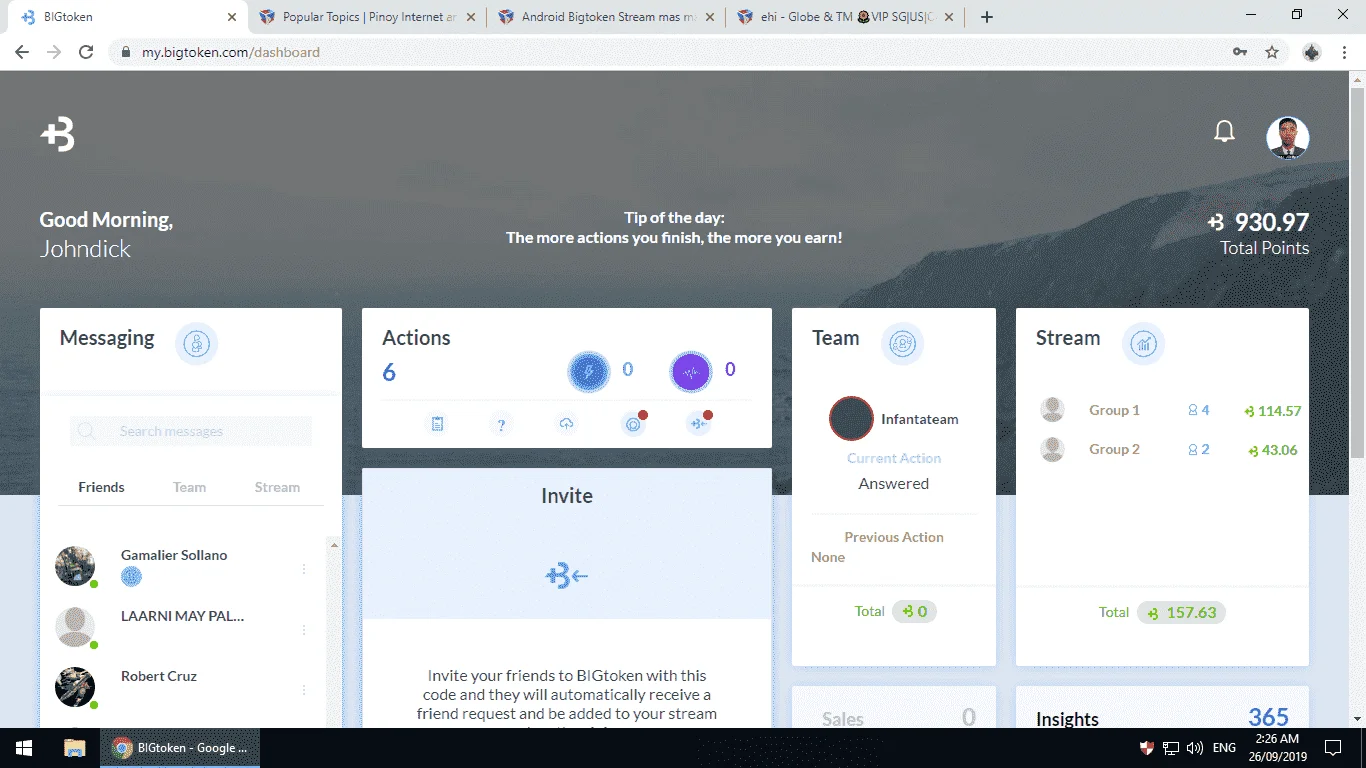Click the Actions count 6
1366x768 pixels.
click(389, 373)
